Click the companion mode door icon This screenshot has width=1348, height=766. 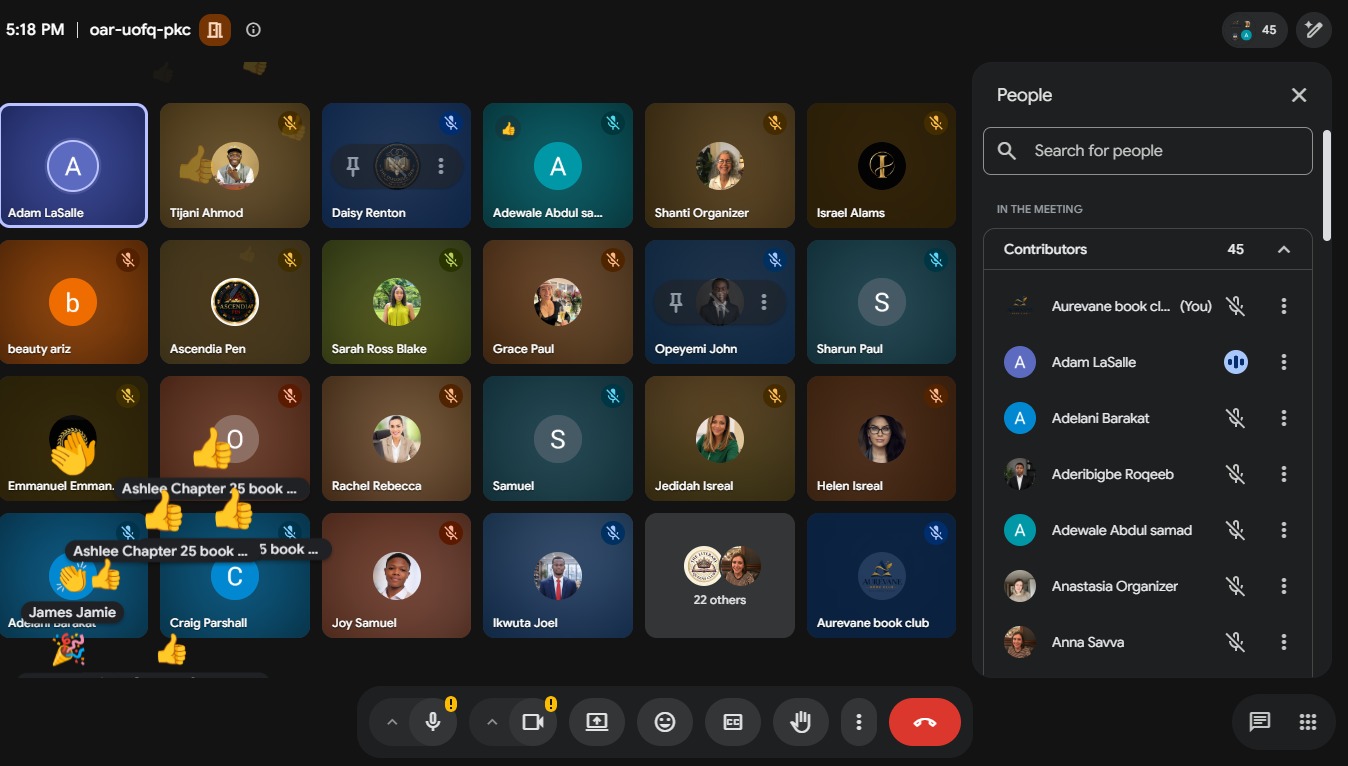pos(214,30)
